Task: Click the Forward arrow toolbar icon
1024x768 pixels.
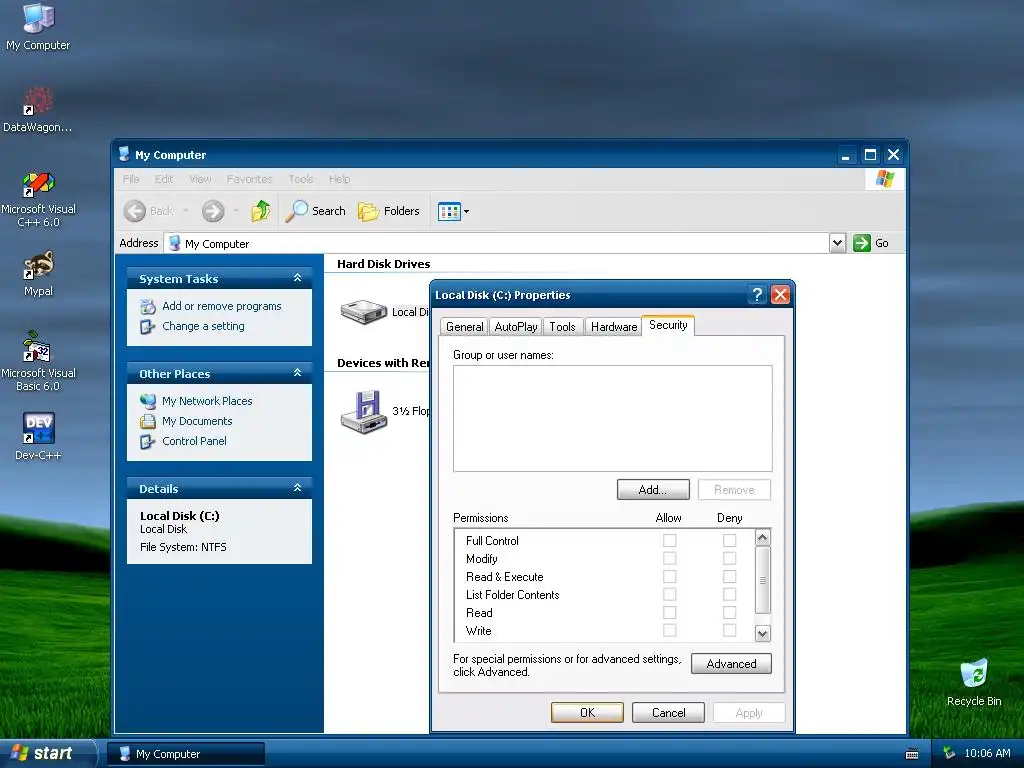Action: 213,211
